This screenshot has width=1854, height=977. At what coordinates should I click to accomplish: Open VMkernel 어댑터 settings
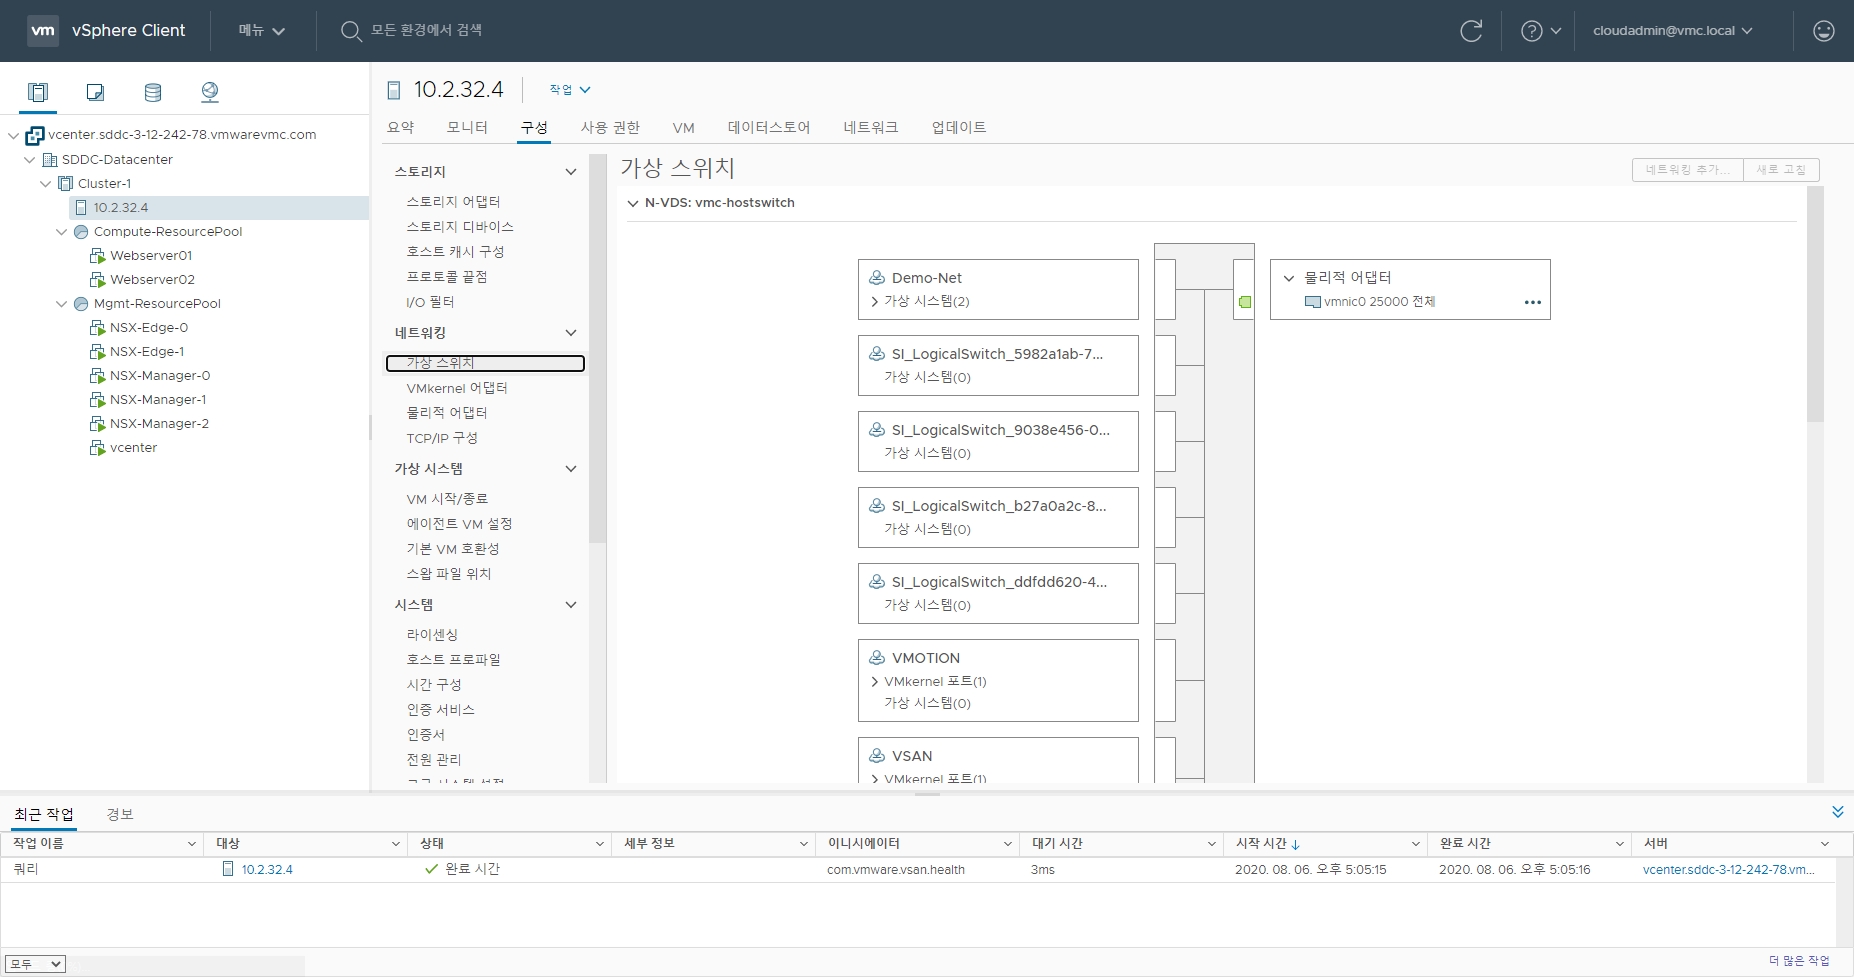pyautogui.click(x=457, y=388)
